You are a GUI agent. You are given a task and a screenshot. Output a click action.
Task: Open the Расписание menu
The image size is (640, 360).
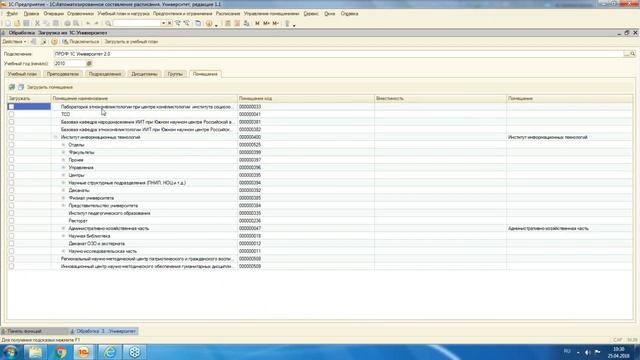coord(228,13)
